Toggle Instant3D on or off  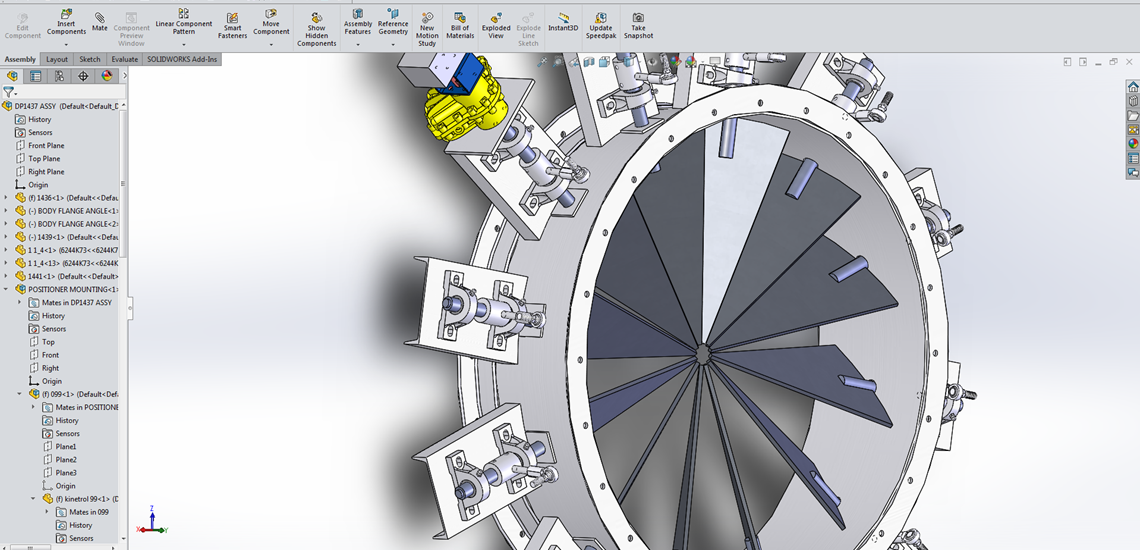point(563,21)
